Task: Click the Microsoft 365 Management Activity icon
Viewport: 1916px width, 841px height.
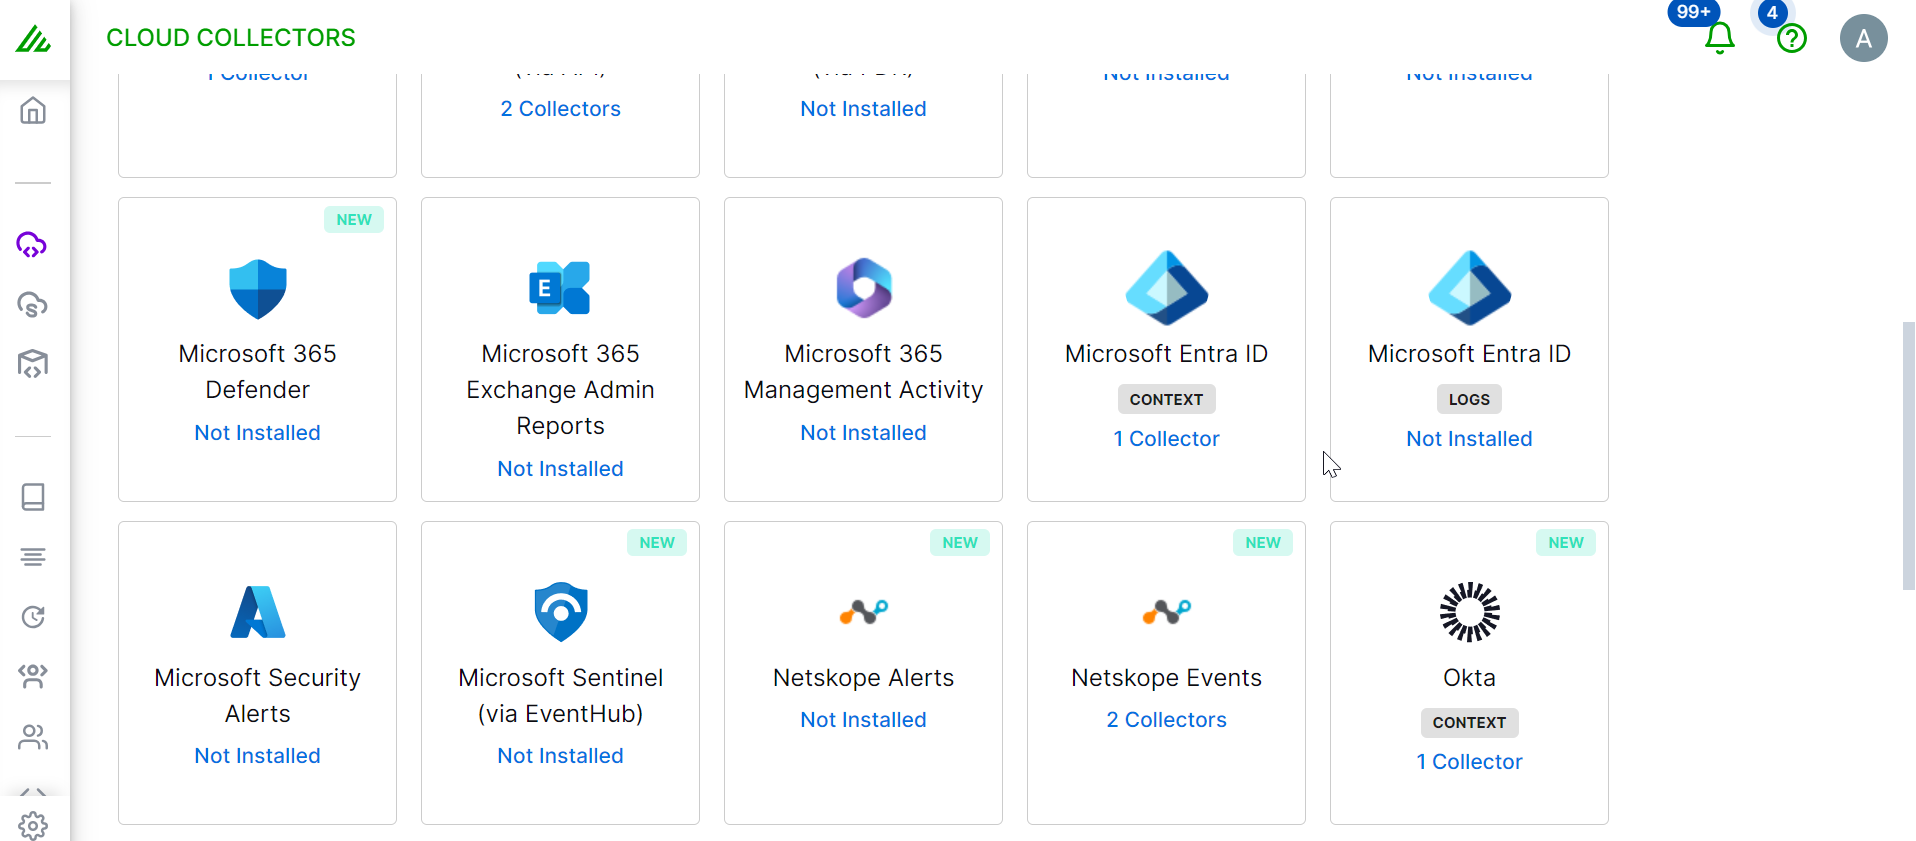Action: pos(864,288)
